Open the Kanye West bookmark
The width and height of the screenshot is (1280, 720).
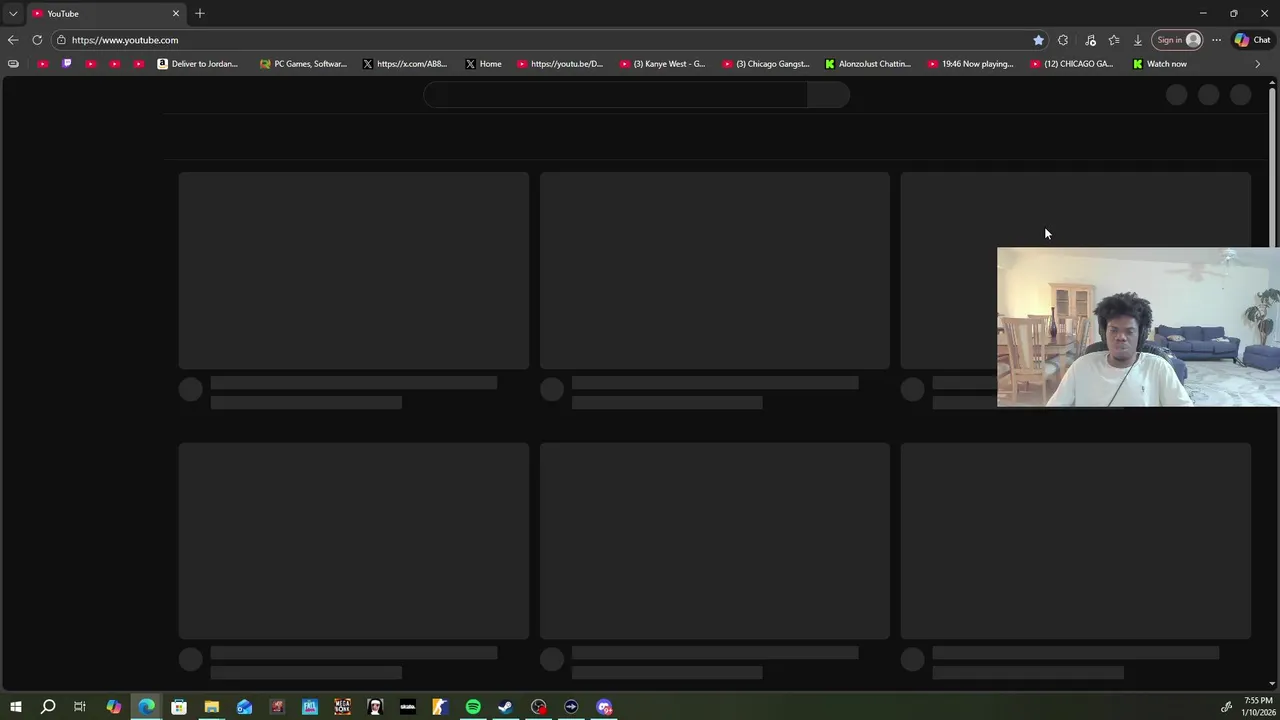pyautogui.click(x=663, y=64)
